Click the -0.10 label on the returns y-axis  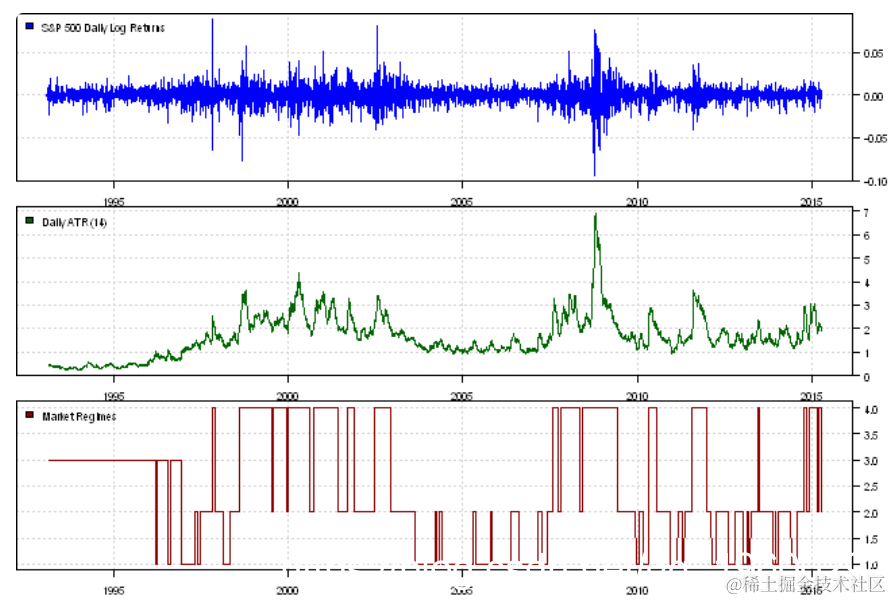(873, 182)
